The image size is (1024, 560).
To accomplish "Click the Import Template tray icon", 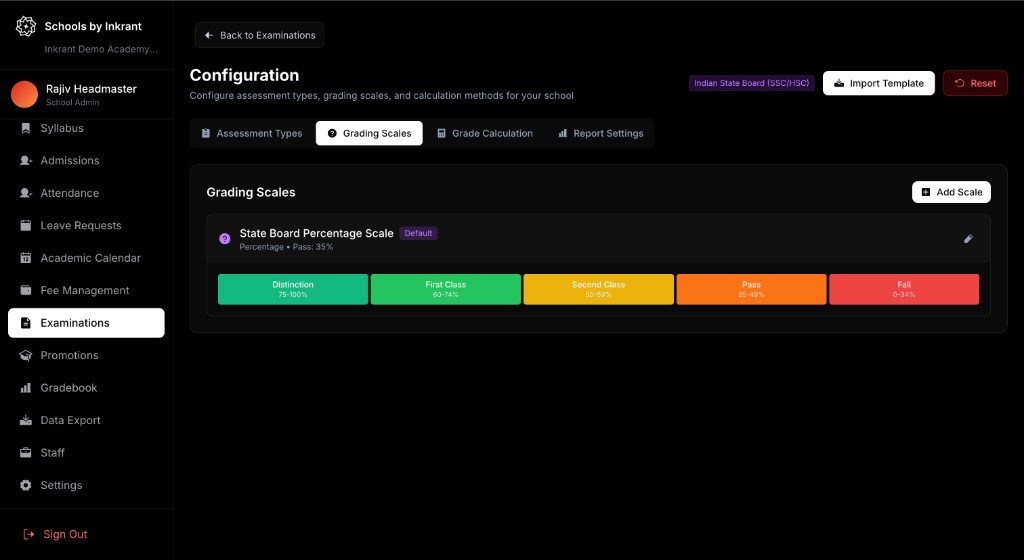I will [x=839, y=83].
